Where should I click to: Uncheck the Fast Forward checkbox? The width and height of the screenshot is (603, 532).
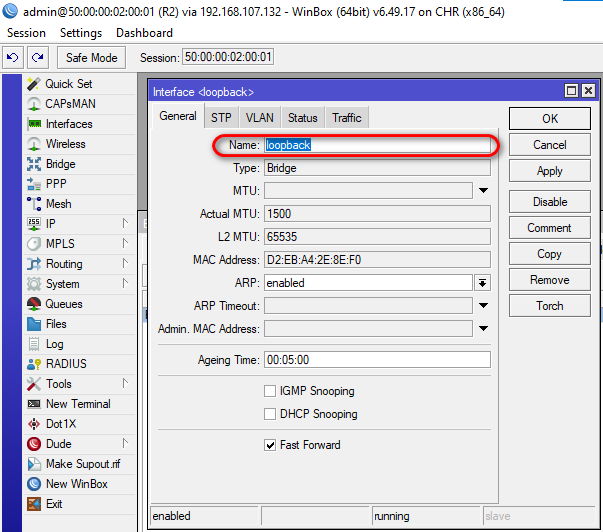click(270, 445)
